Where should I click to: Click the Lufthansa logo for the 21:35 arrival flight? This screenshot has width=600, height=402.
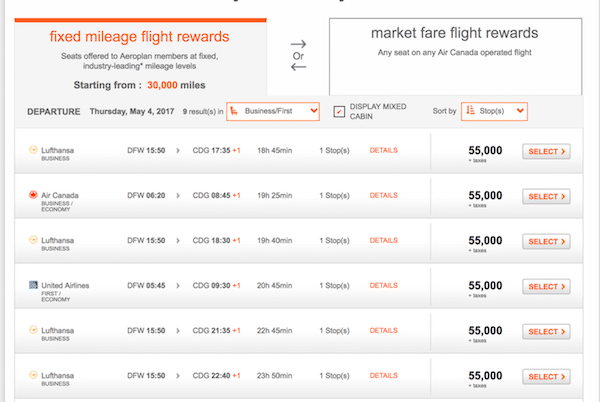coord(33,330)
